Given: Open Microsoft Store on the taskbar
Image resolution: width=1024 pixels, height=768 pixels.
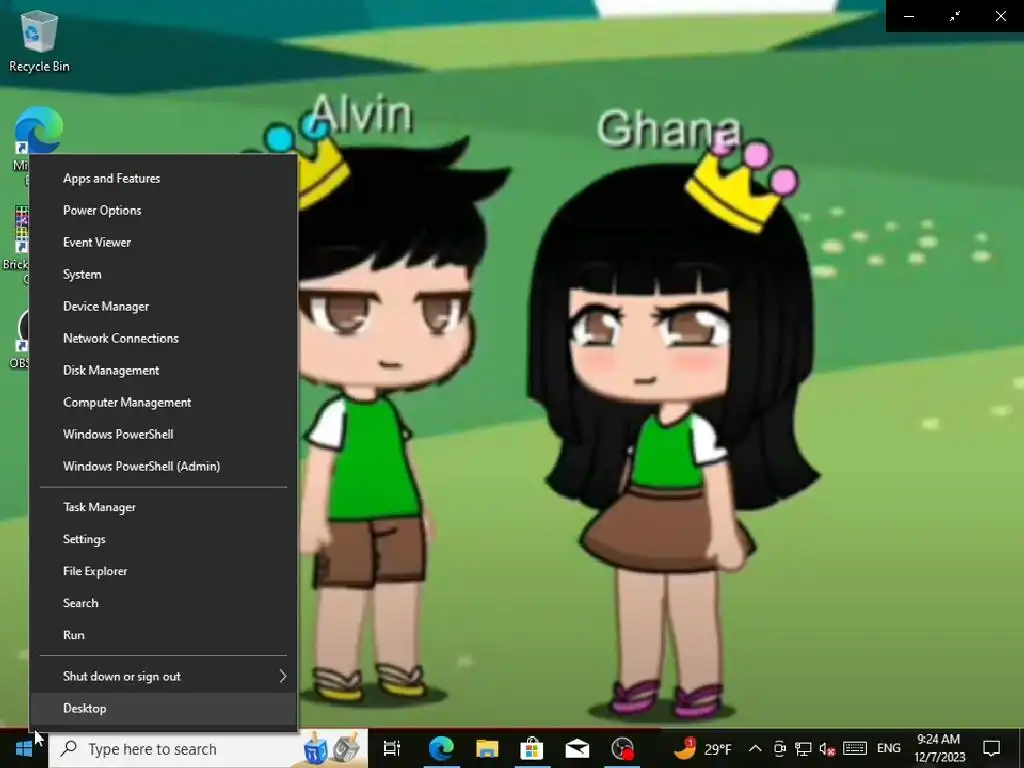Looking at the screenshot, I should (x=532, y=748).
